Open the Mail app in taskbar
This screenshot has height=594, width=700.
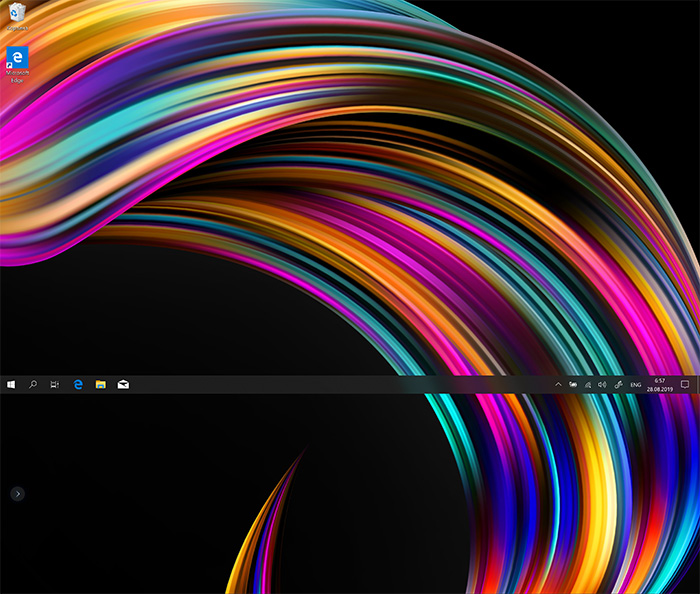click(x=123, y=384)
